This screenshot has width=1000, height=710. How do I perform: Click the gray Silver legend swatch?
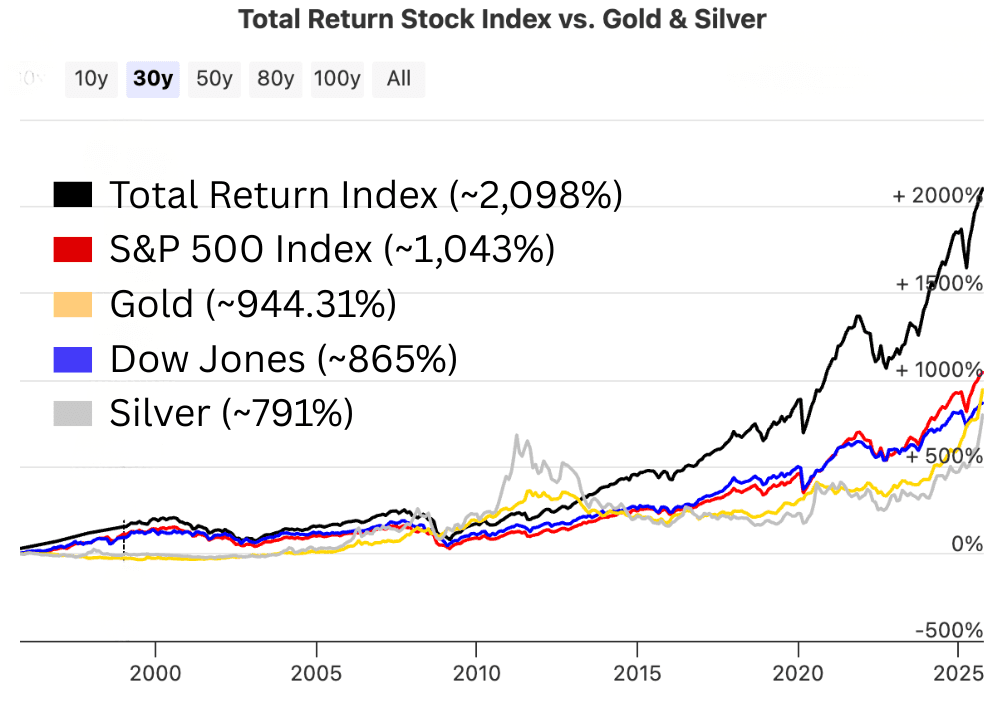[72, 412]
